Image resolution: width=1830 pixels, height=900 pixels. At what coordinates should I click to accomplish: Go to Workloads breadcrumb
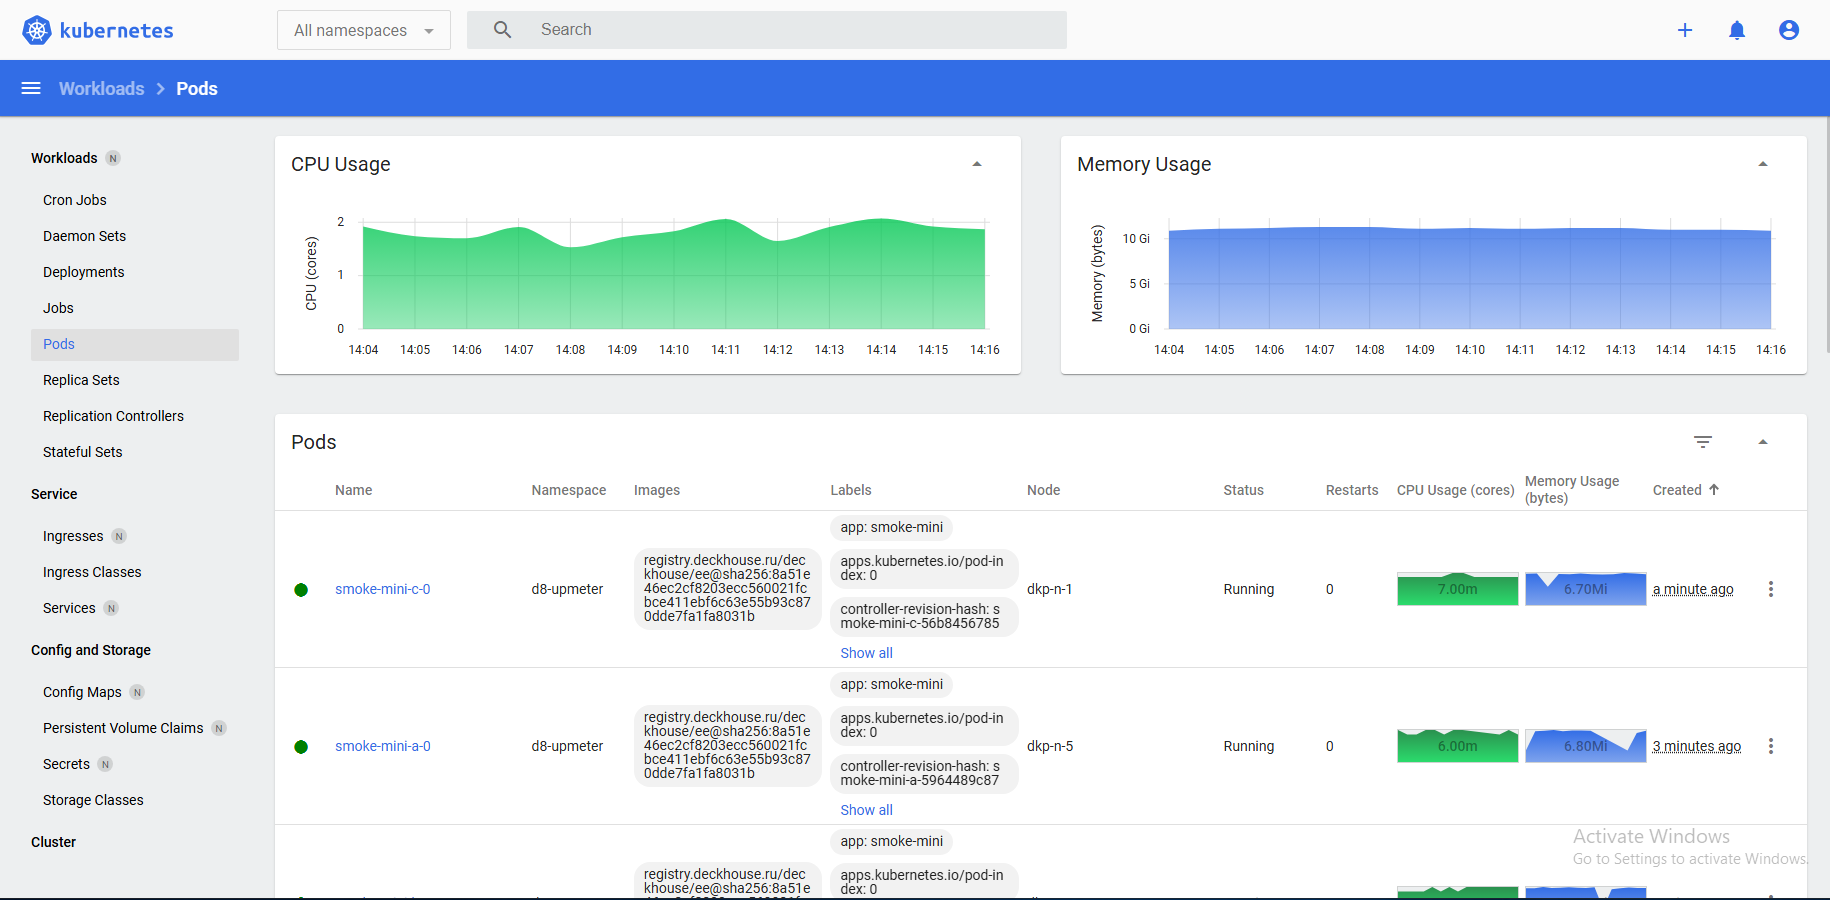(101, 88)
